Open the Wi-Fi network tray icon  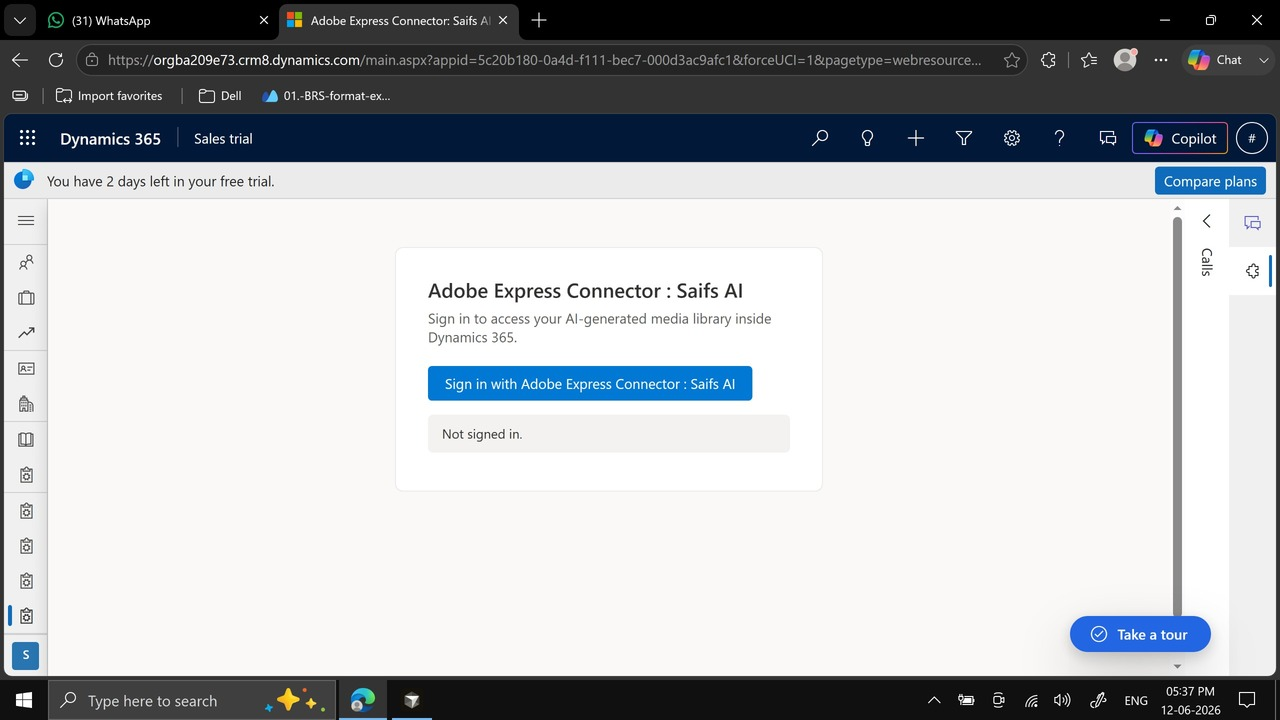coord(1031,701)
